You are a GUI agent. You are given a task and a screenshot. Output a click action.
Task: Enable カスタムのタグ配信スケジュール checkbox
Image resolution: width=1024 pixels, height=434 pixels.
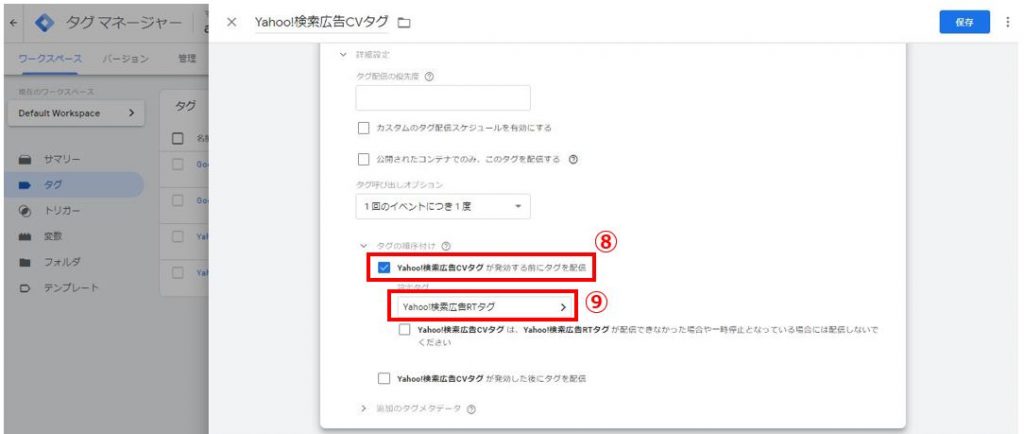pyautogui.click(x=364, y=128)
